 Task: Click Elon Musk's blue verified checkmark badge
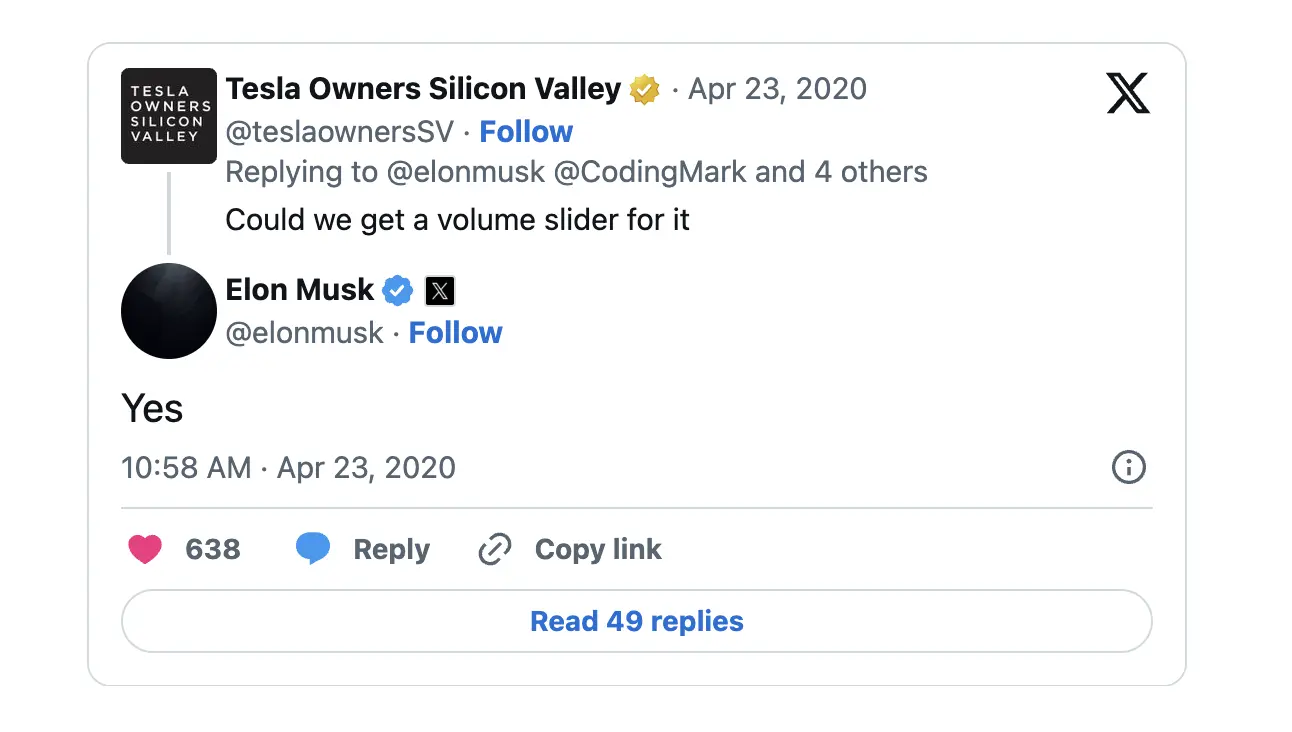(398, 290)
